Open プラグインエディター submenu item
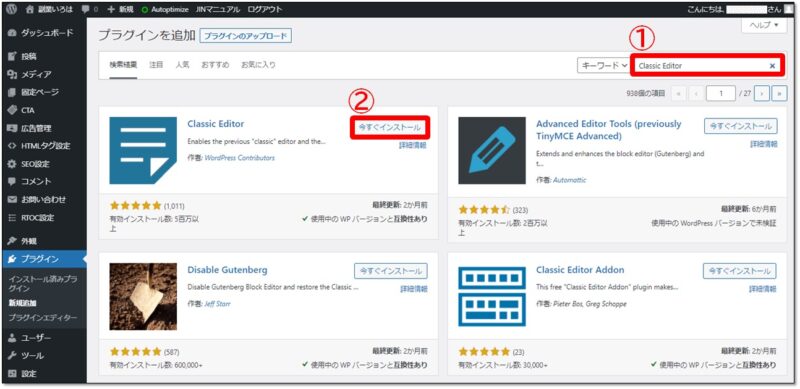This screenshot has height=389, width=800. tap(43, 318)
